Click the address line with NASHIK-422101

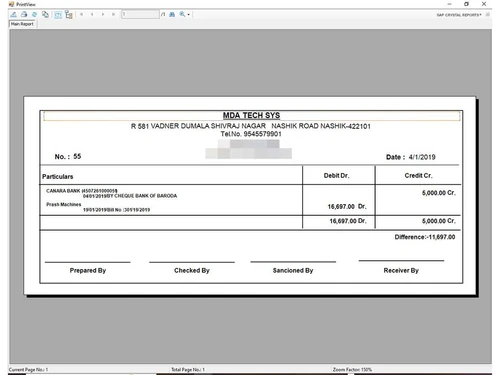coord(251,126)
